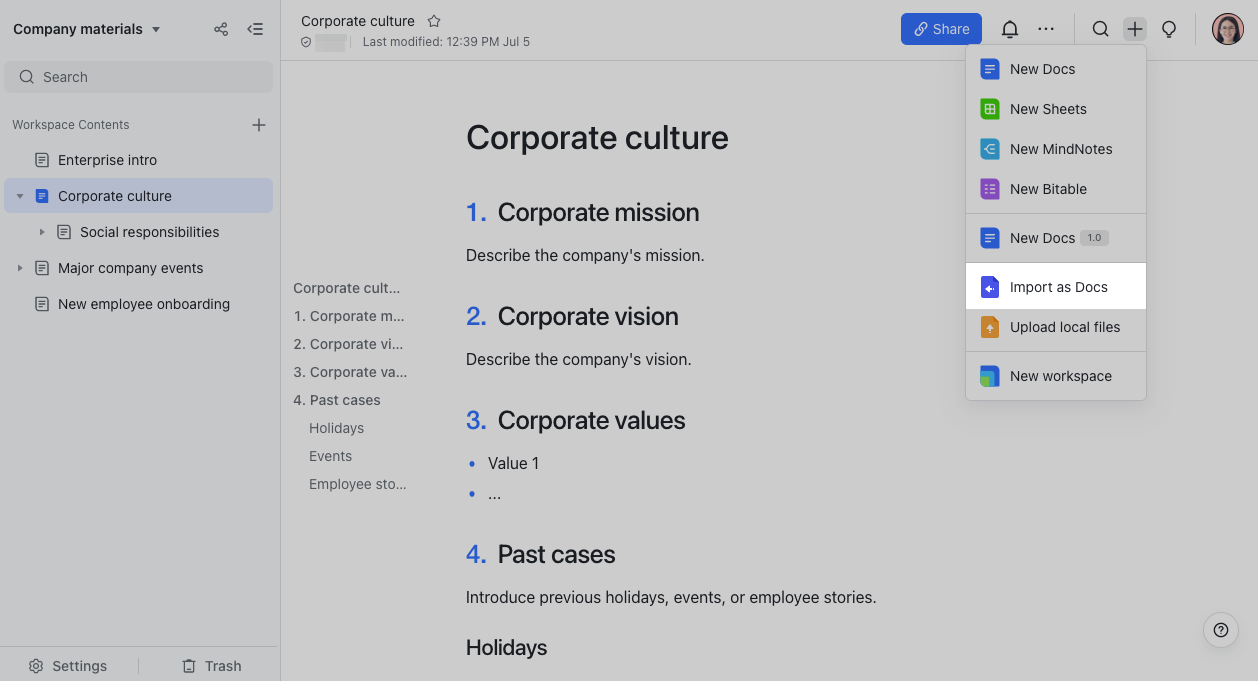1258x681 pixels.
Task: Click the search magnifier in top bar
Action: point(1100,29)
